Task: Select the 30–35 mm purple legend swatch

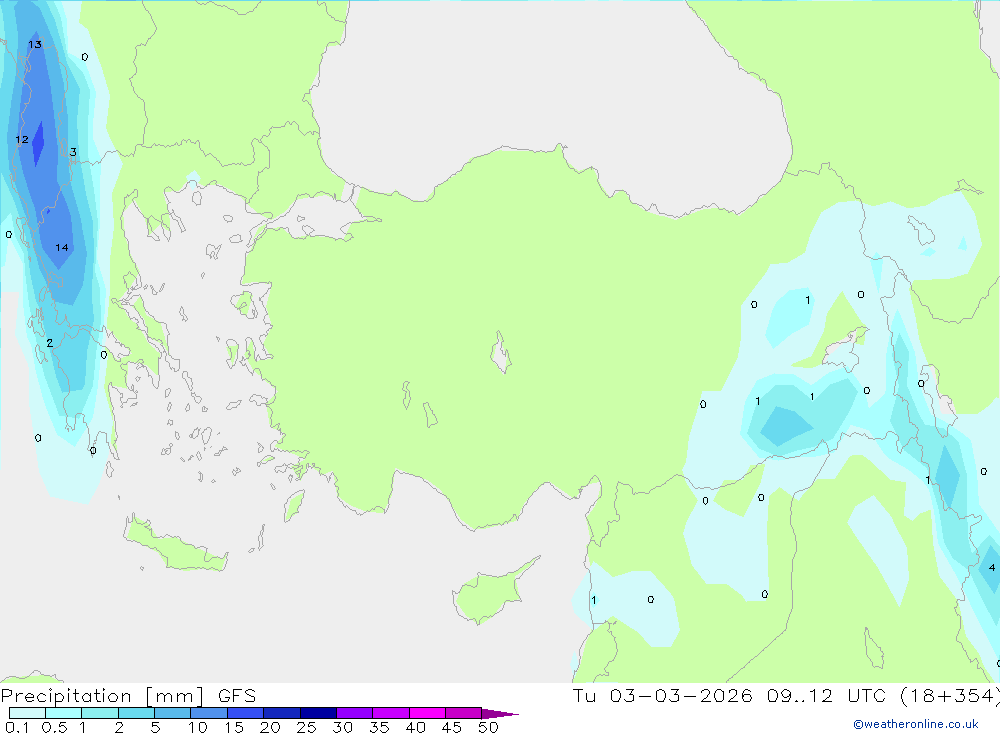Action: pyautogui.click(x=354, y=713)
